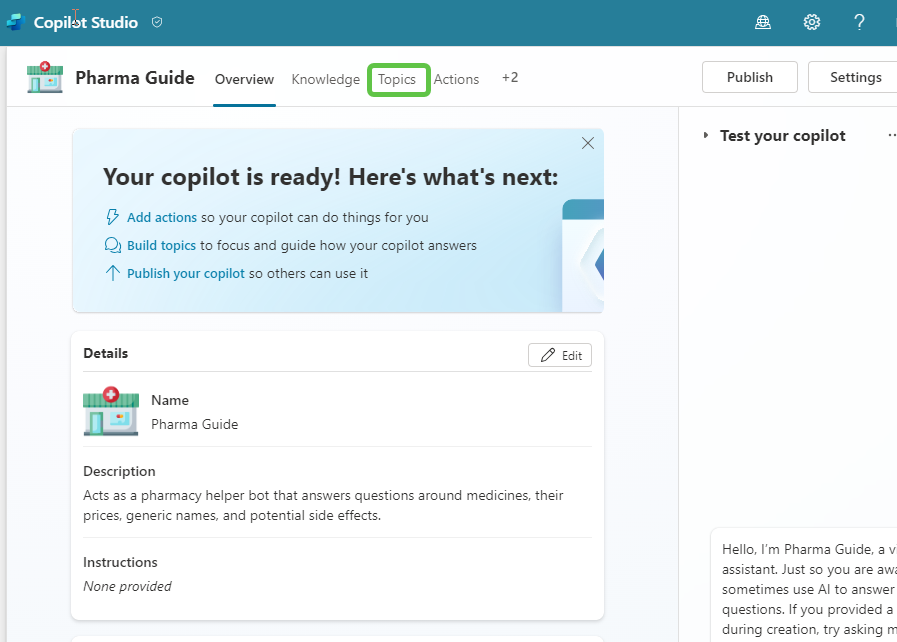Click the Settings button

coord(855,77)
